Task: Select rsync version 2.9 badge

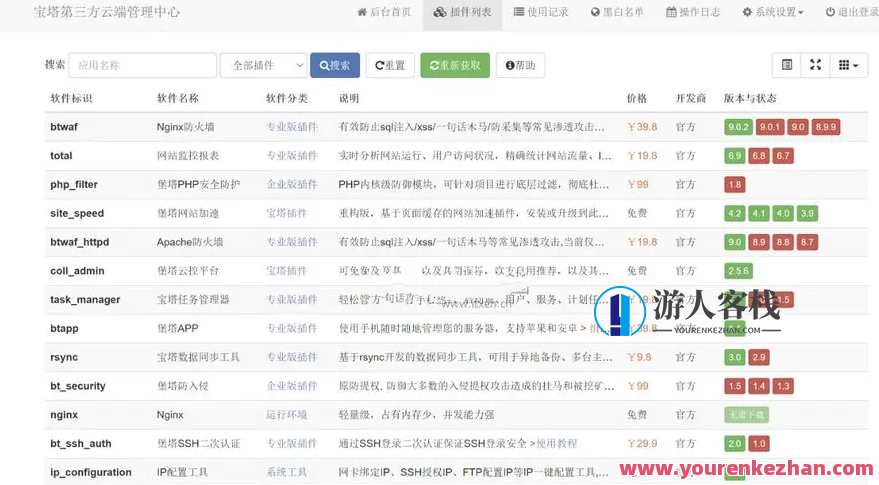Action: tap(758, 357)
